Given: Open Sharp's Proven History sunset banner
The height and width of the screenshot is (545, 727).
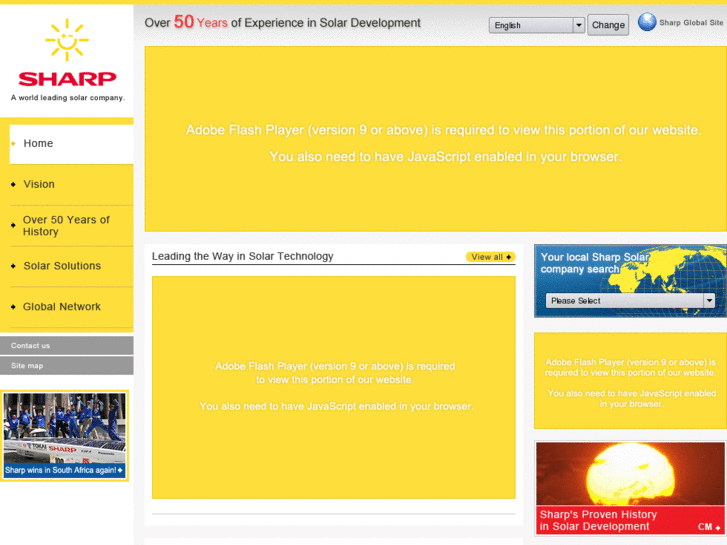Looking at the screenshot, I should pyautogui.click(x=631, y=488).
